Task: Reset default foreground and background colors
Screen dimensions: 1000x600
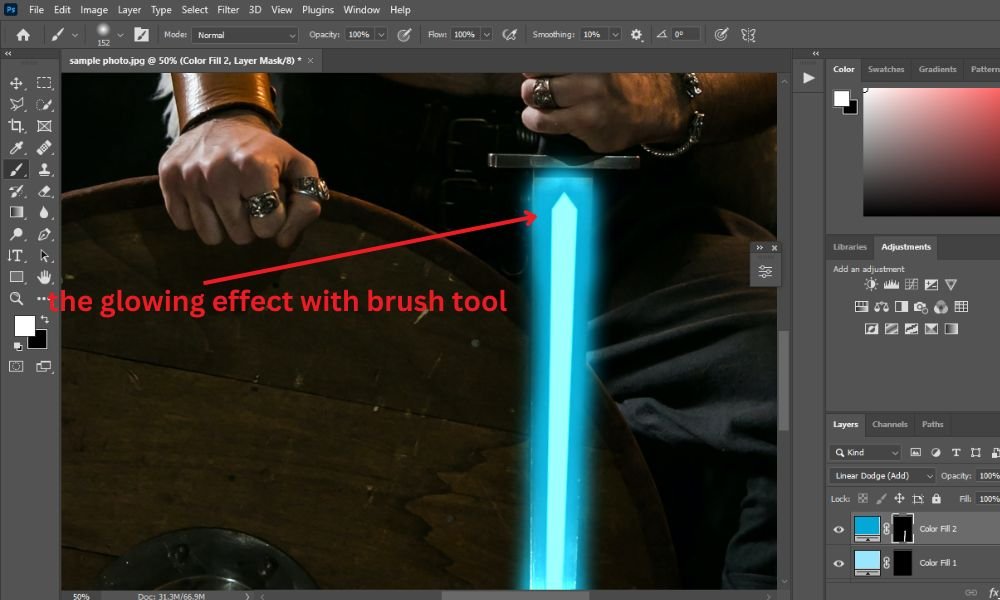Action: 18,346
